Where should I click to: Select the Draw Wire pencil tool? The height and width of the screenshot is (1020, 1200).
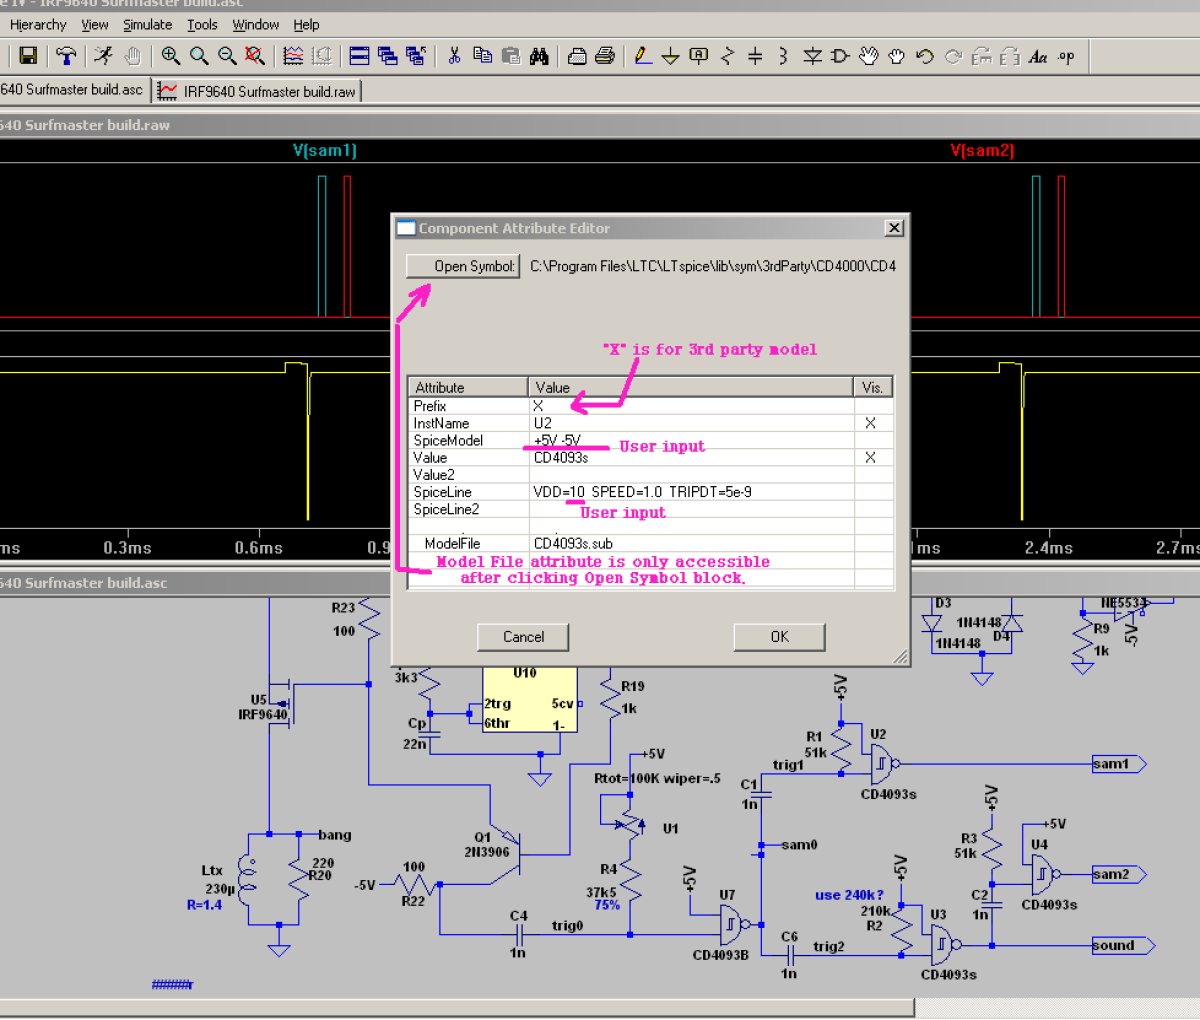click(x=643, y=56)
